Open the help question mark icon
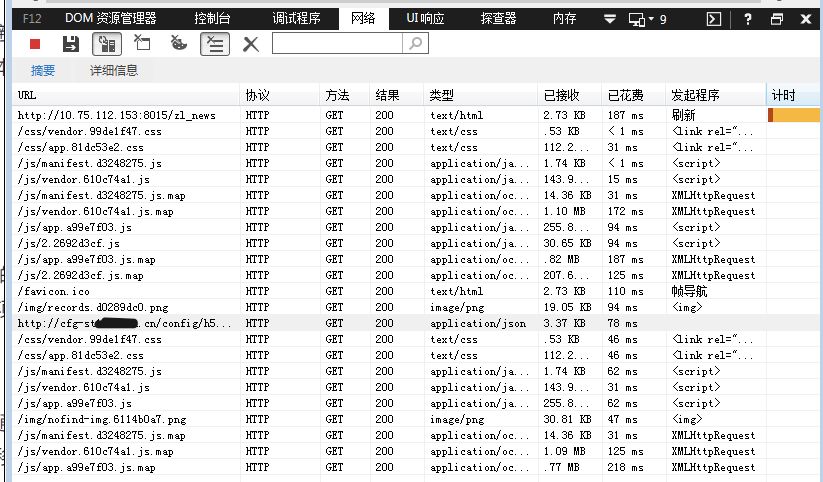The width and height of the screenshot is (823, 482). (x=747, y=19)
